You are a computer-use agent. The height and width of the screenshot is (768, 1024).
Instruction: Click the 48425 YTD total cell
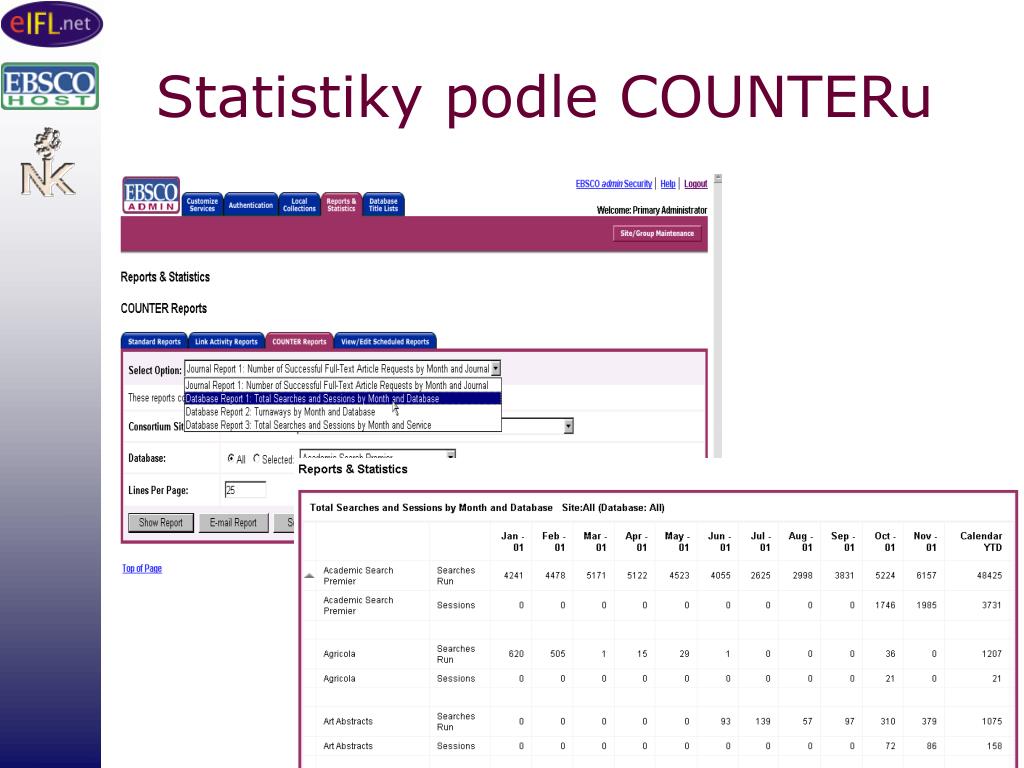click(x=989, y=575)
